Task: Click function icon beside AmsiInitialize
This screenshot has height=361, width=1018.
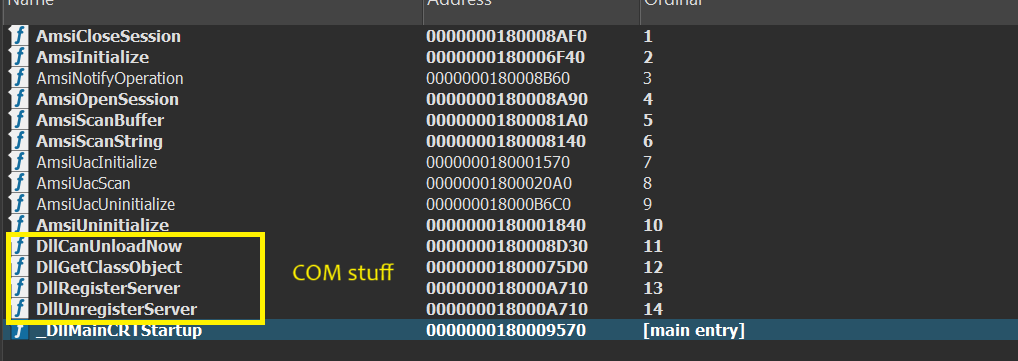Action: click(x=19, y=57)
